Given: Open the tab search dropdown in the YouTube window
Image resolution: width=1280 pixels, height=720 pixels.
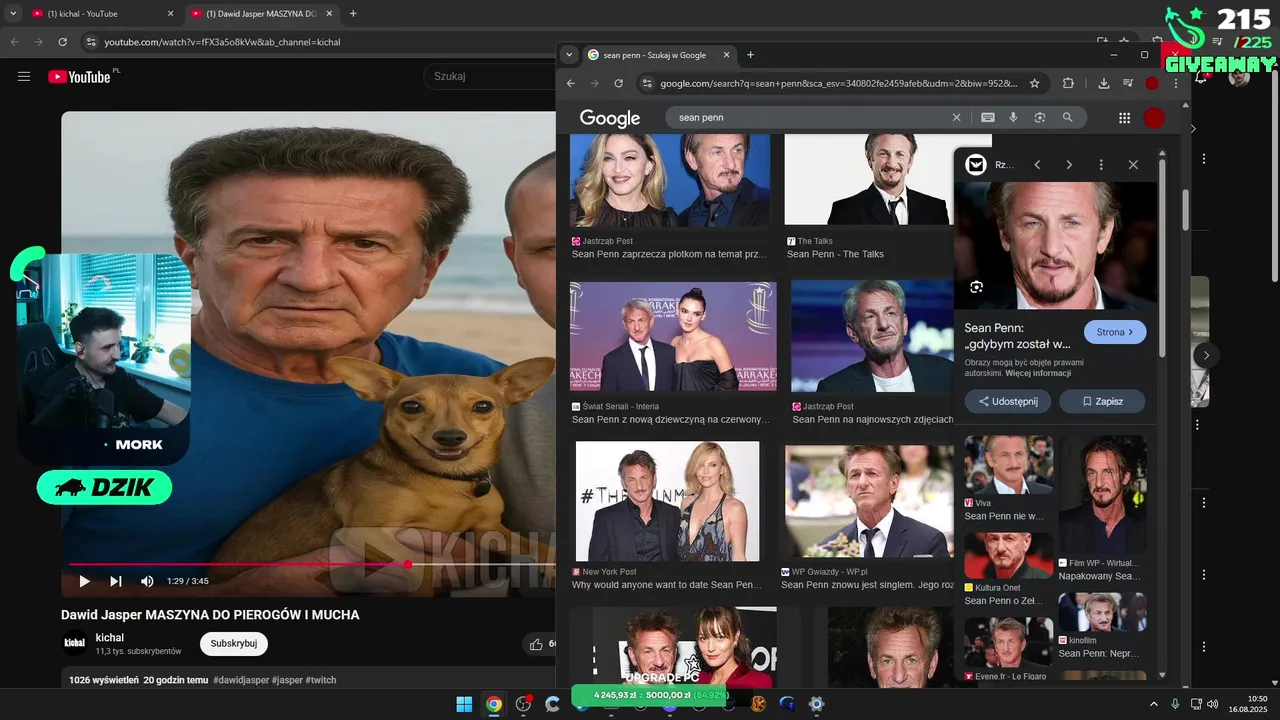Looking at the screenshot, I should 13,14.
